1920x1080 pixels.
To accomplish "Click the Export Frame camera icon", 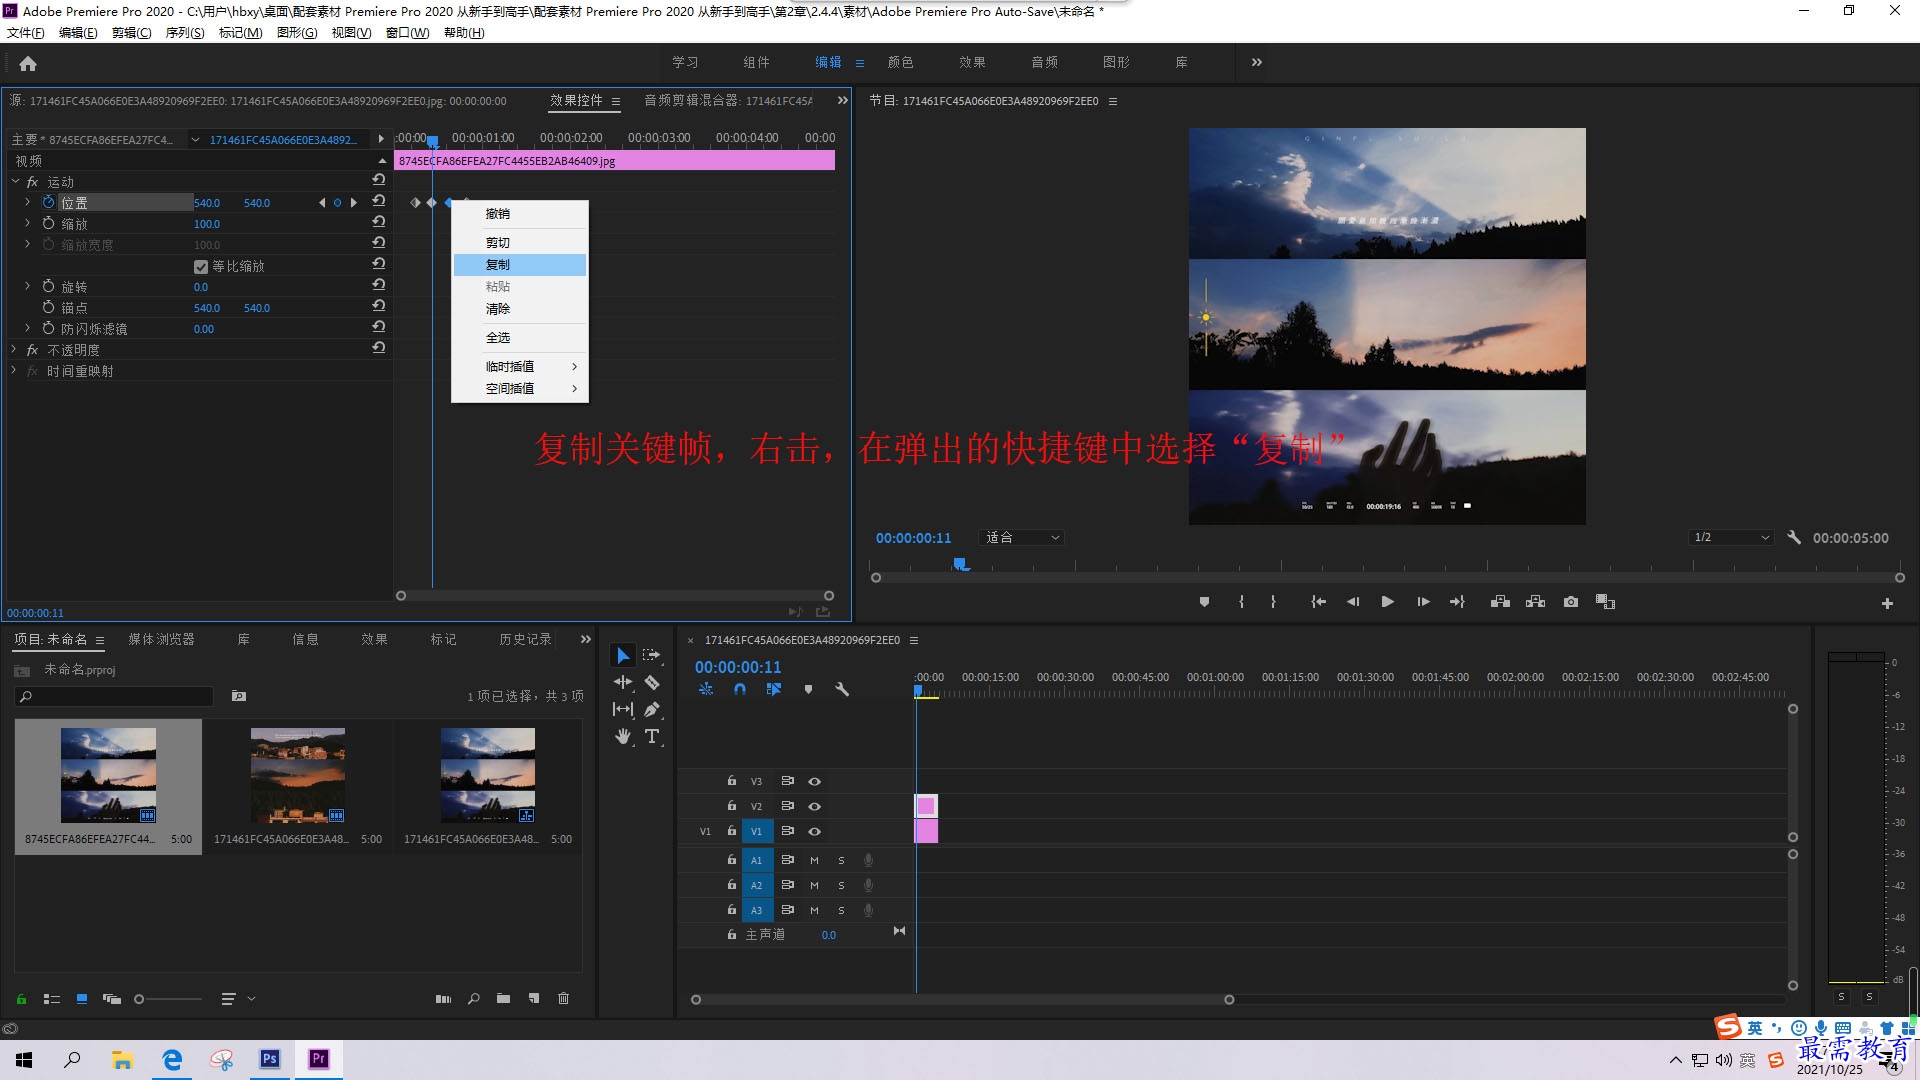I will pos(1571,602).
